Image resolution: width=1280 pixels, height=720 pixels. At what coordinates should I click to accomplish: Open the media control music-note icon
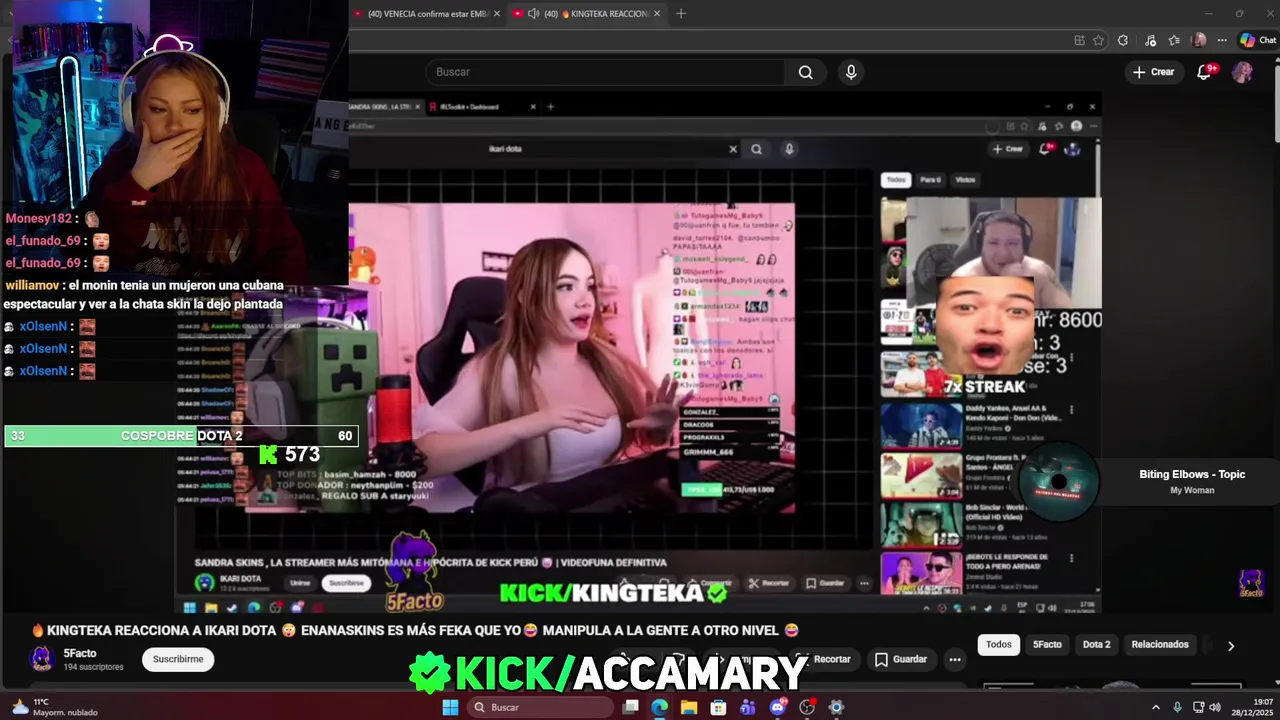pyautogui.click(x=1149, y=40)
